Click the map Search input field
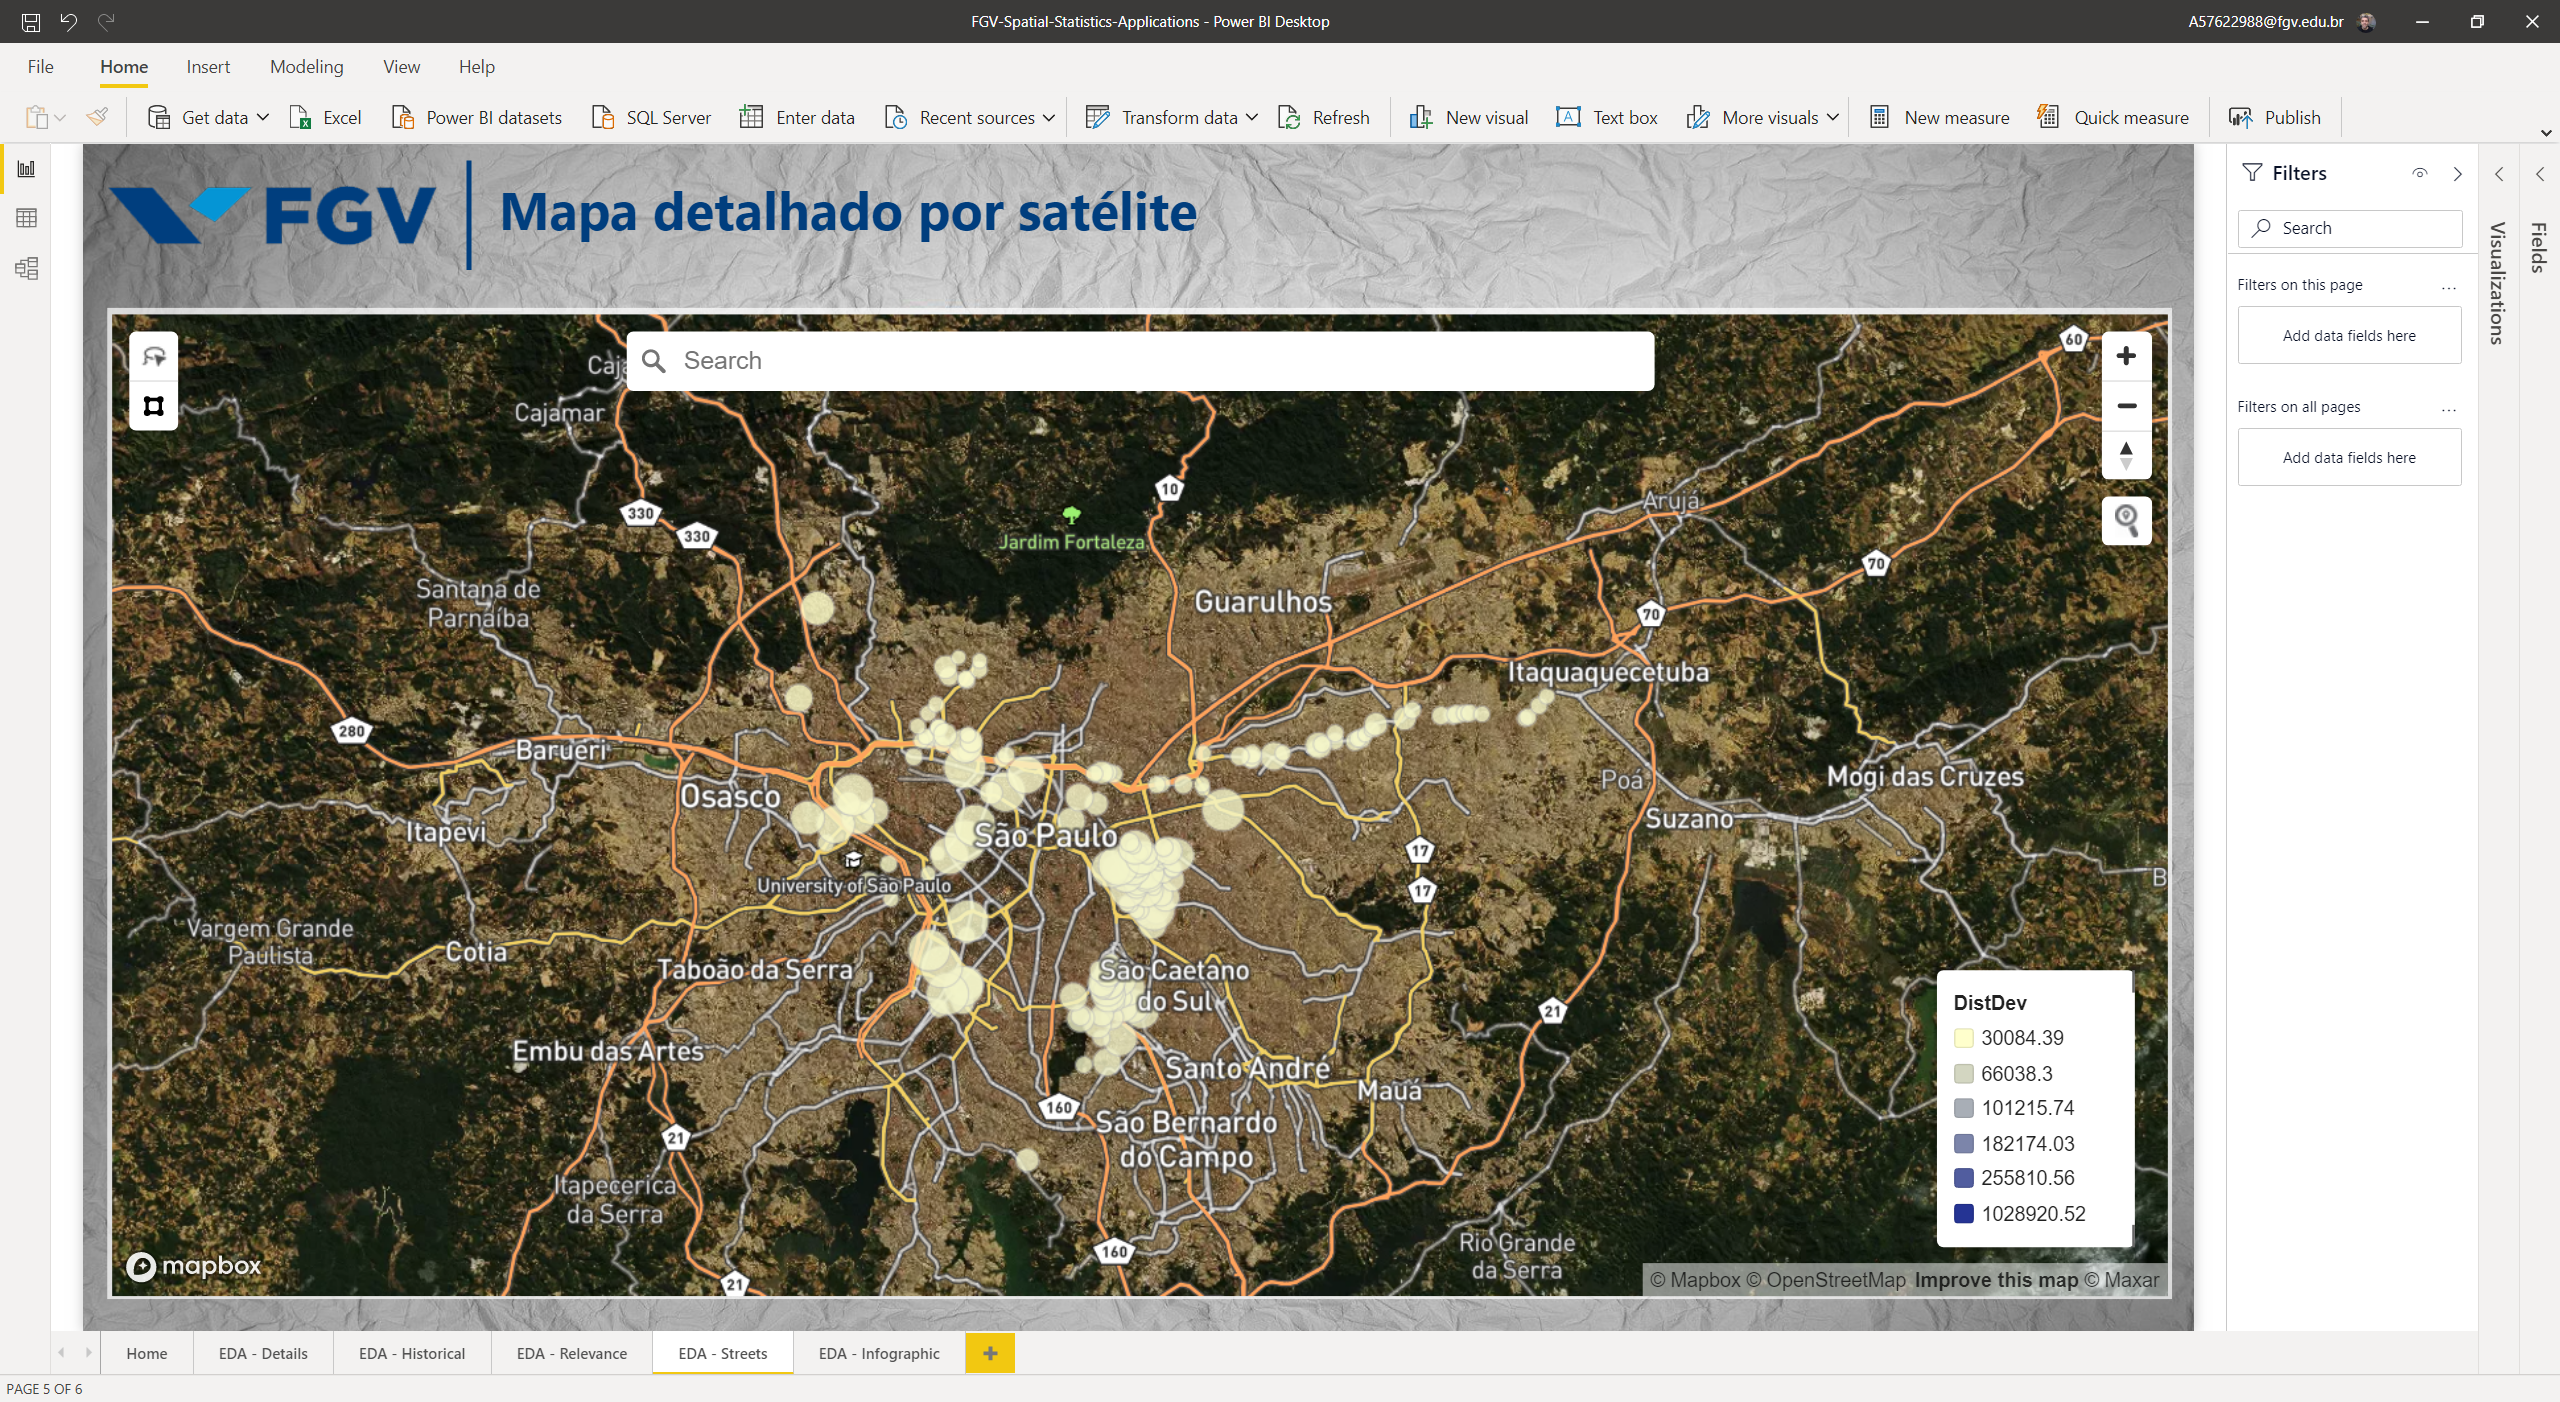The height and width of the screenshot is (1402, 2560). pos(1140,361)
